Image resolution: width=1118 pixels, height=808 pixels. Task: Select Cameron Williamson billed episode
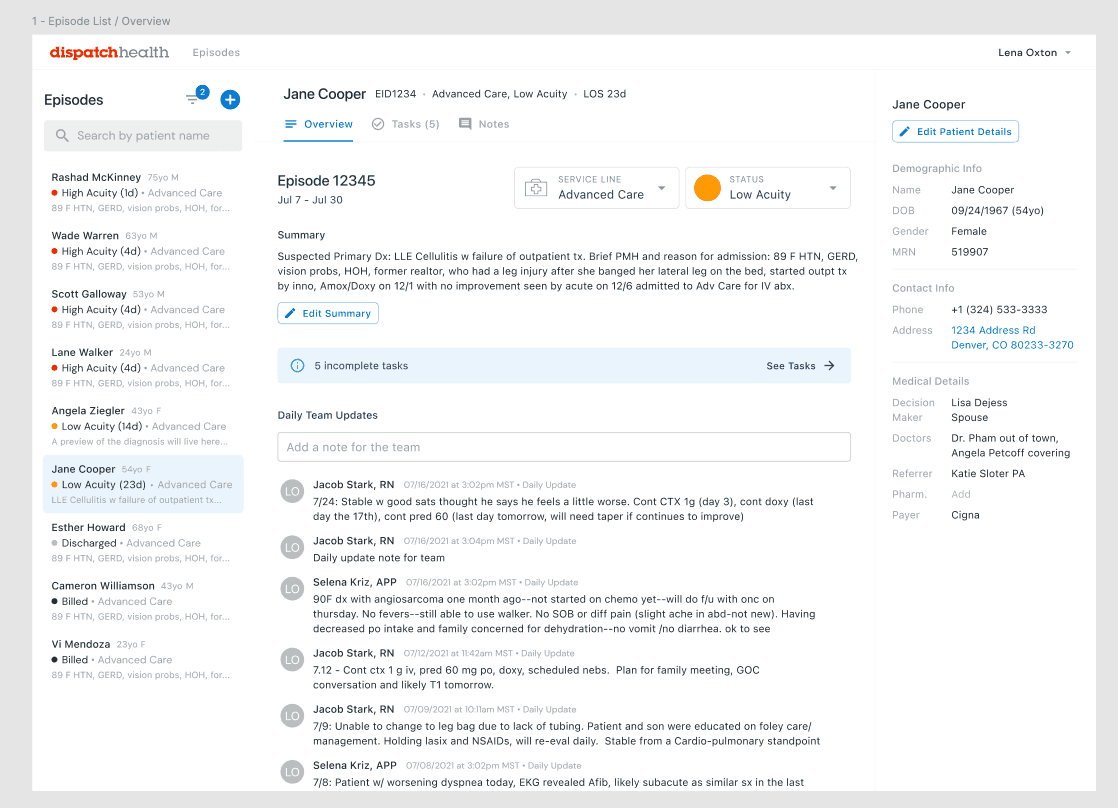[143, 601]
